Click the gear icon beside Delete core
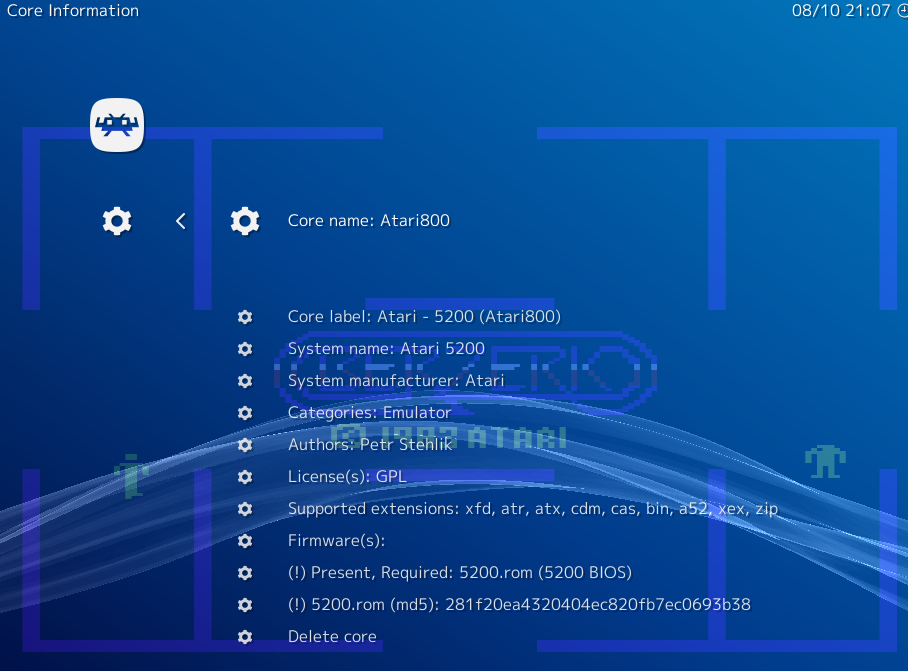908x671 pixels. (x=245, y=637)
